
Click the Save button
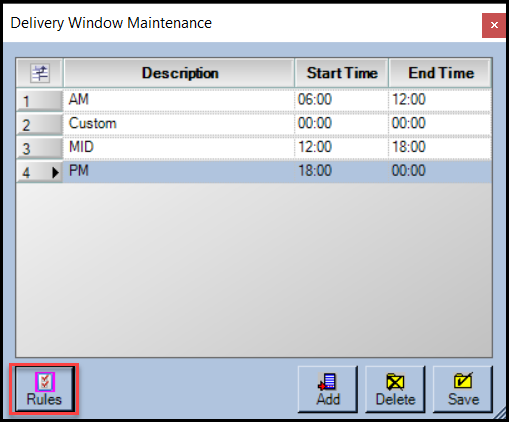coord(463,389)
